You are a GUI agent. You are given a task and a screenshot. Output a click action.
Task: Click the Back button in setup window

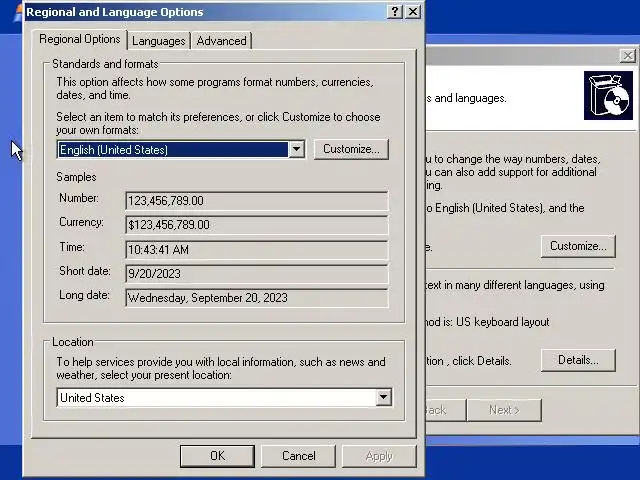coord(445,410)
